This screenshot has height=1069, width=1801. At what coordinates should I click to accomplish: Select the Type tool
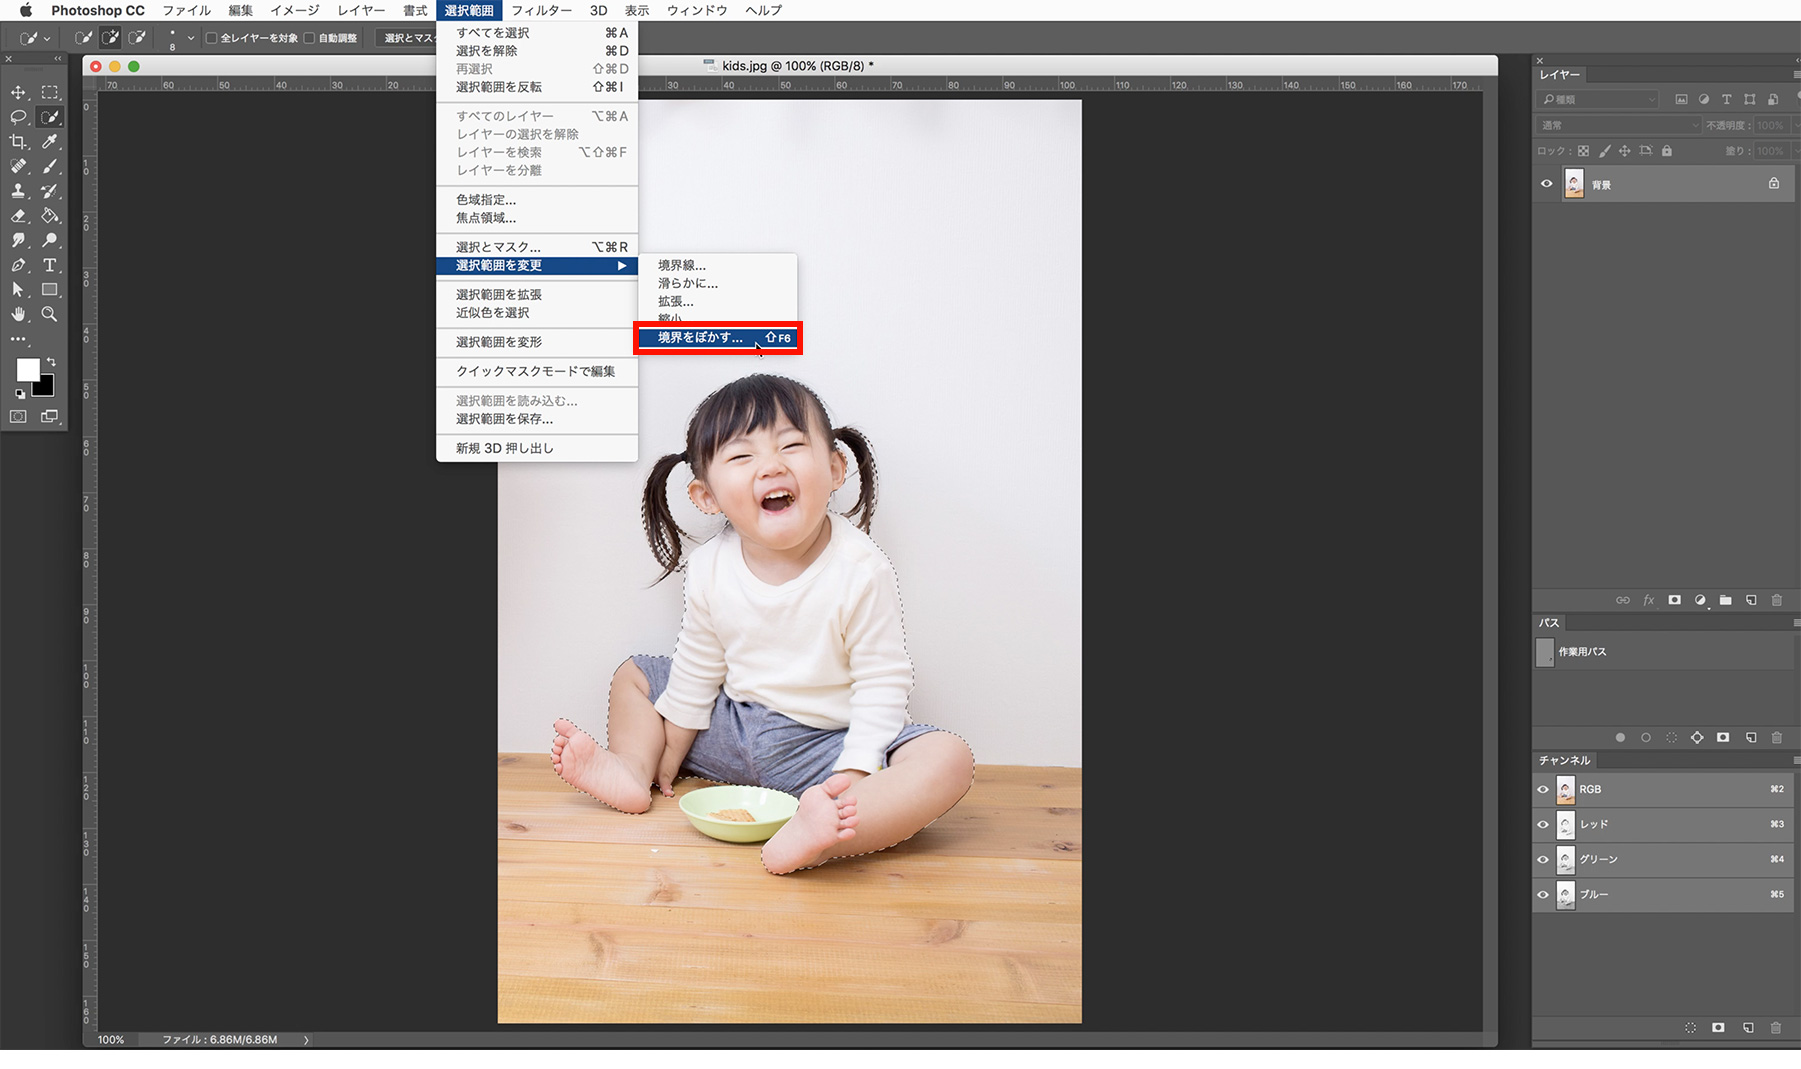pyautogui.click(x=49, y=265)
